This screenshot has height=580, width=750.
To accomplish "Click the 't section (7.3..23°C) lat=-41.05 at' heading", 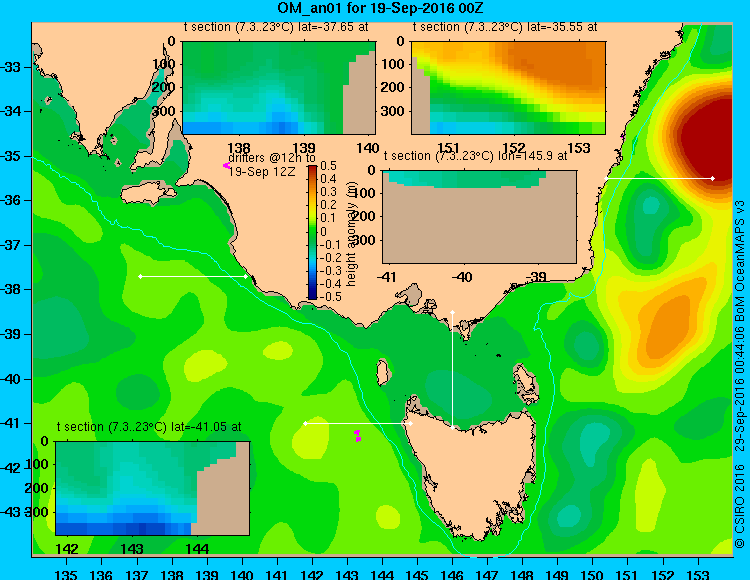I will [x=149, y=427].
